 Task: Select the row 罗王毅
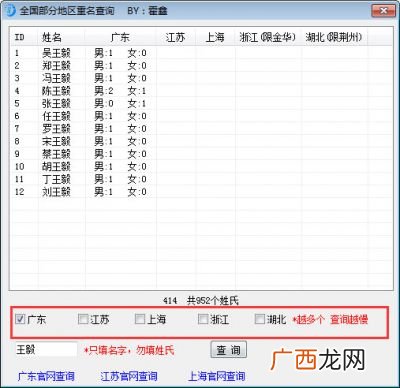pos(202,128)
